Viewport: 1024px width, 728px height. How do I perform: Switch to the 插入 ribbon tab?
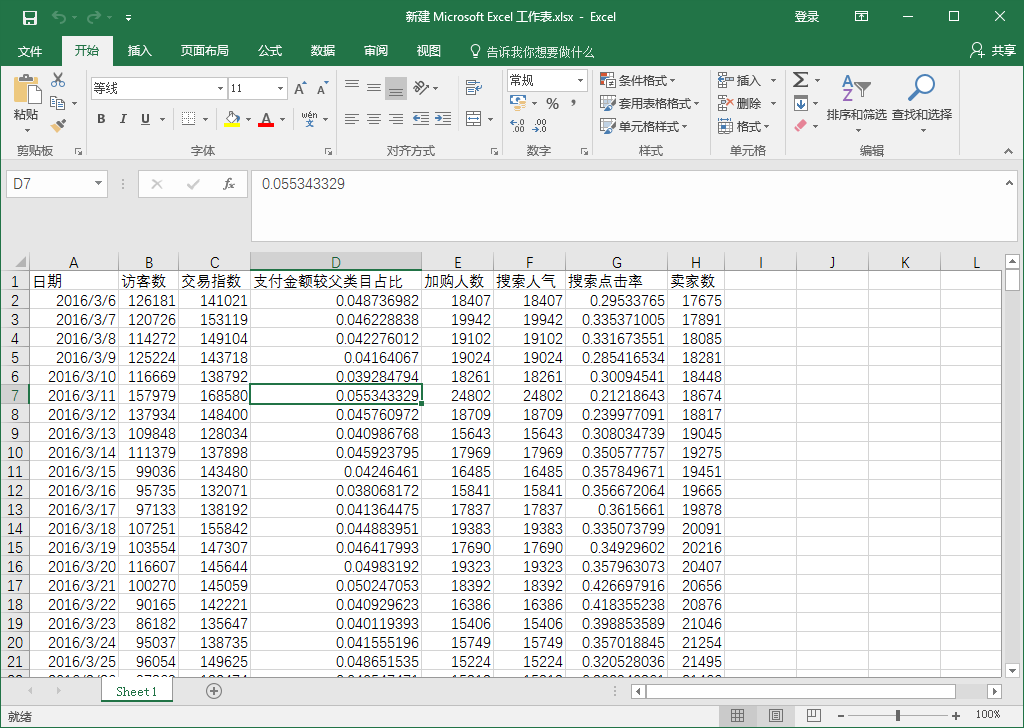[x=140, y=51]
